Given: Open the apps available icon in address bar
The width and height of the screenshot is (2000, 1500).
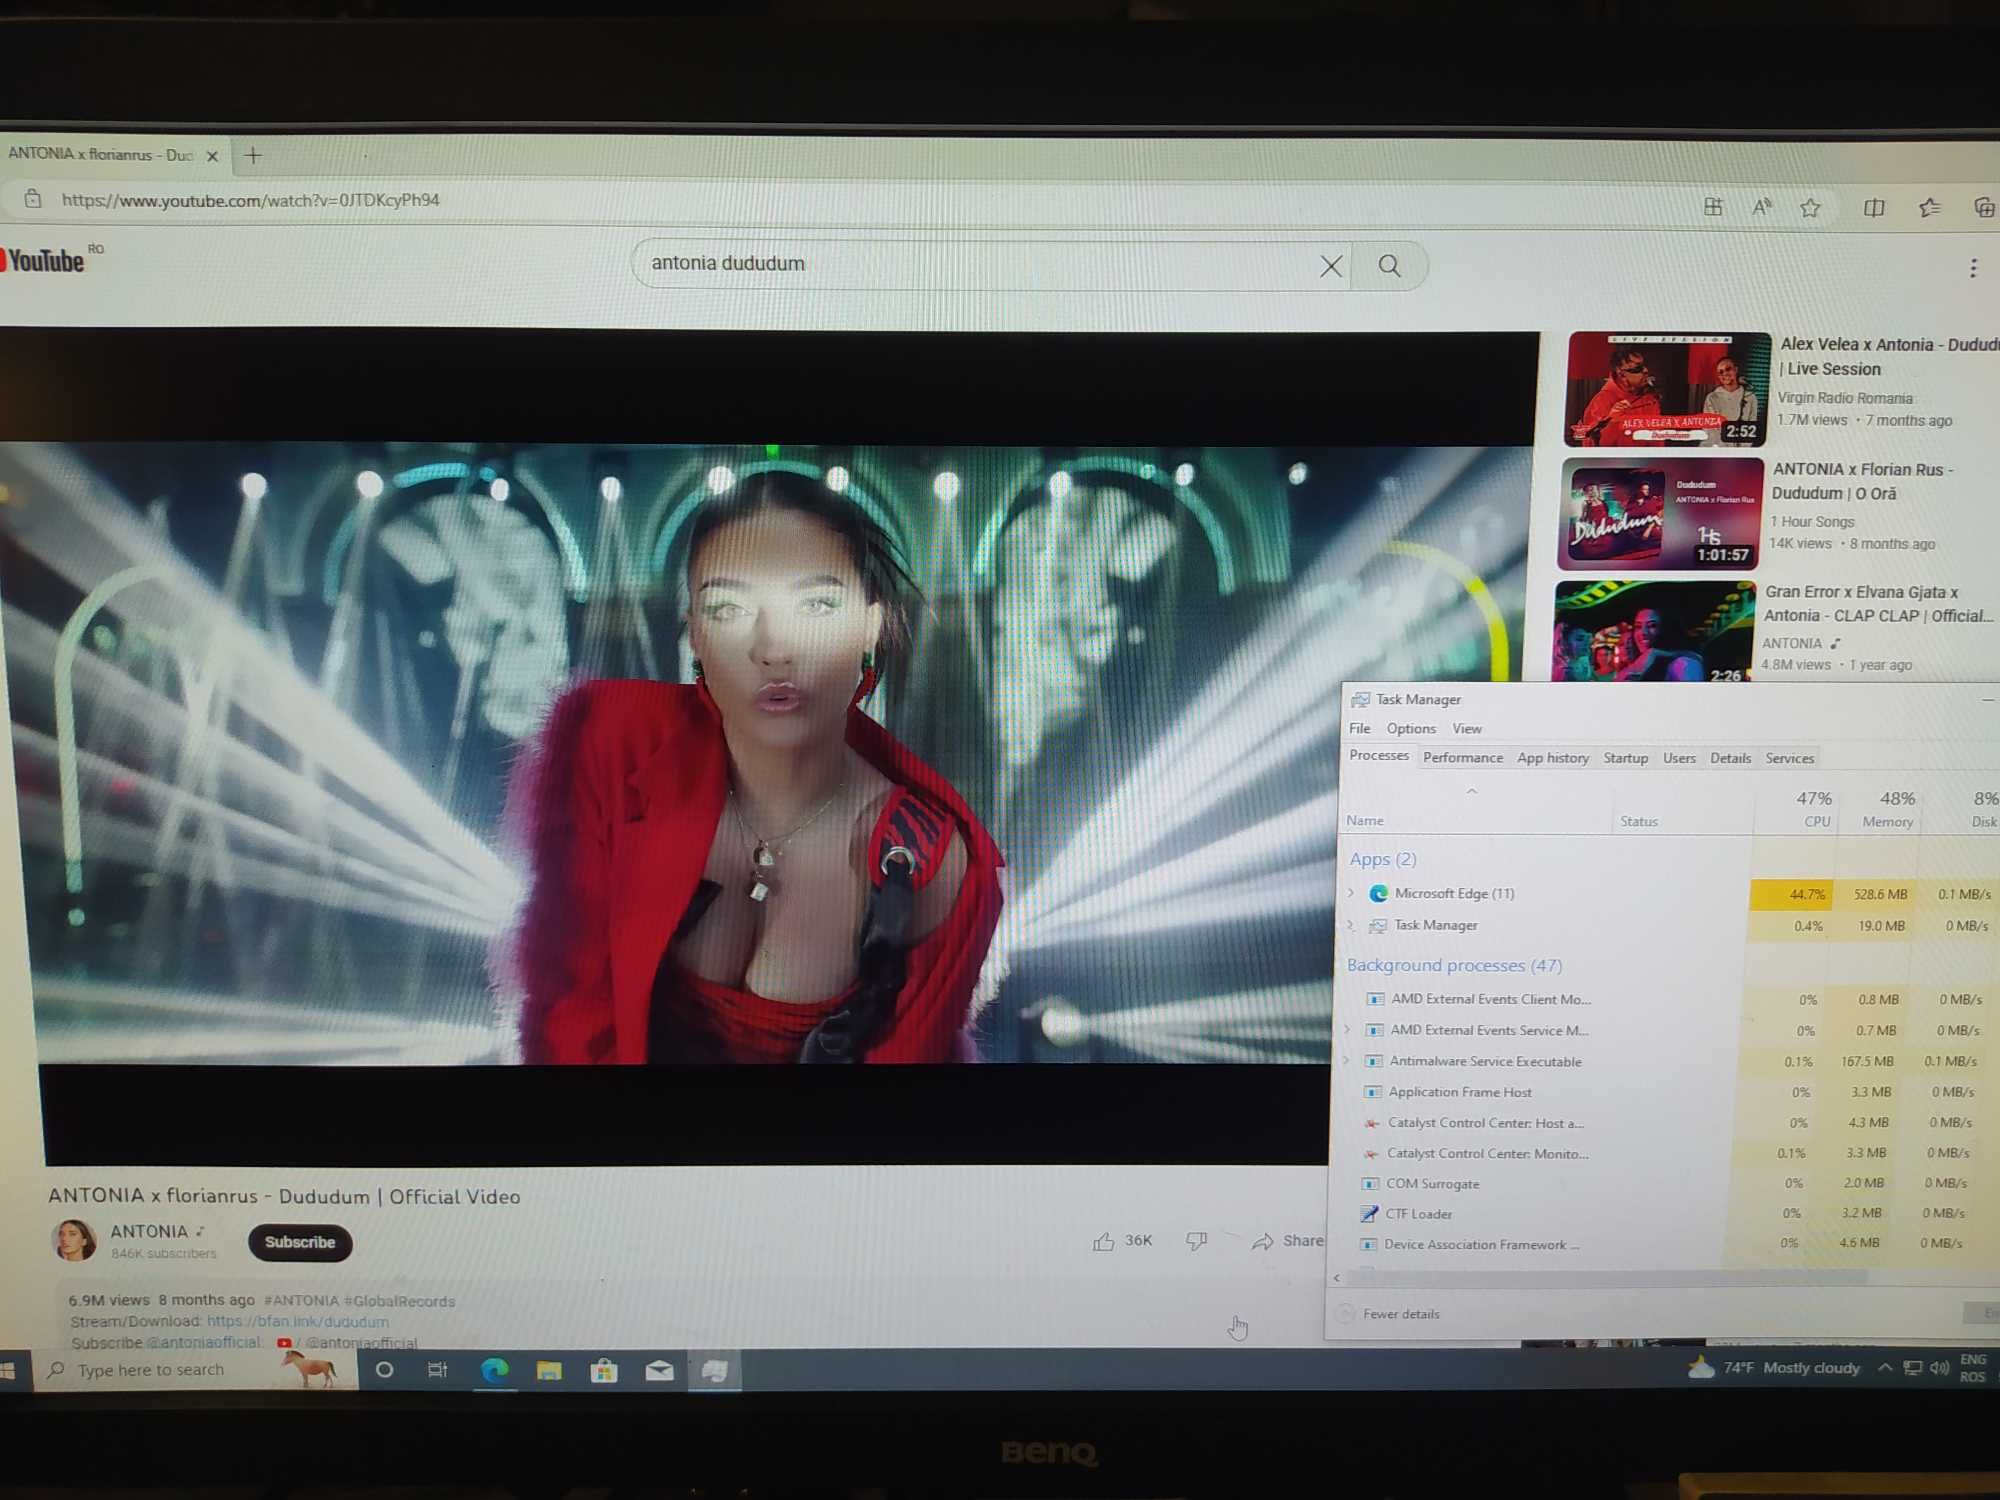Looking at the screenshot, I should [x=1713, y=207].
